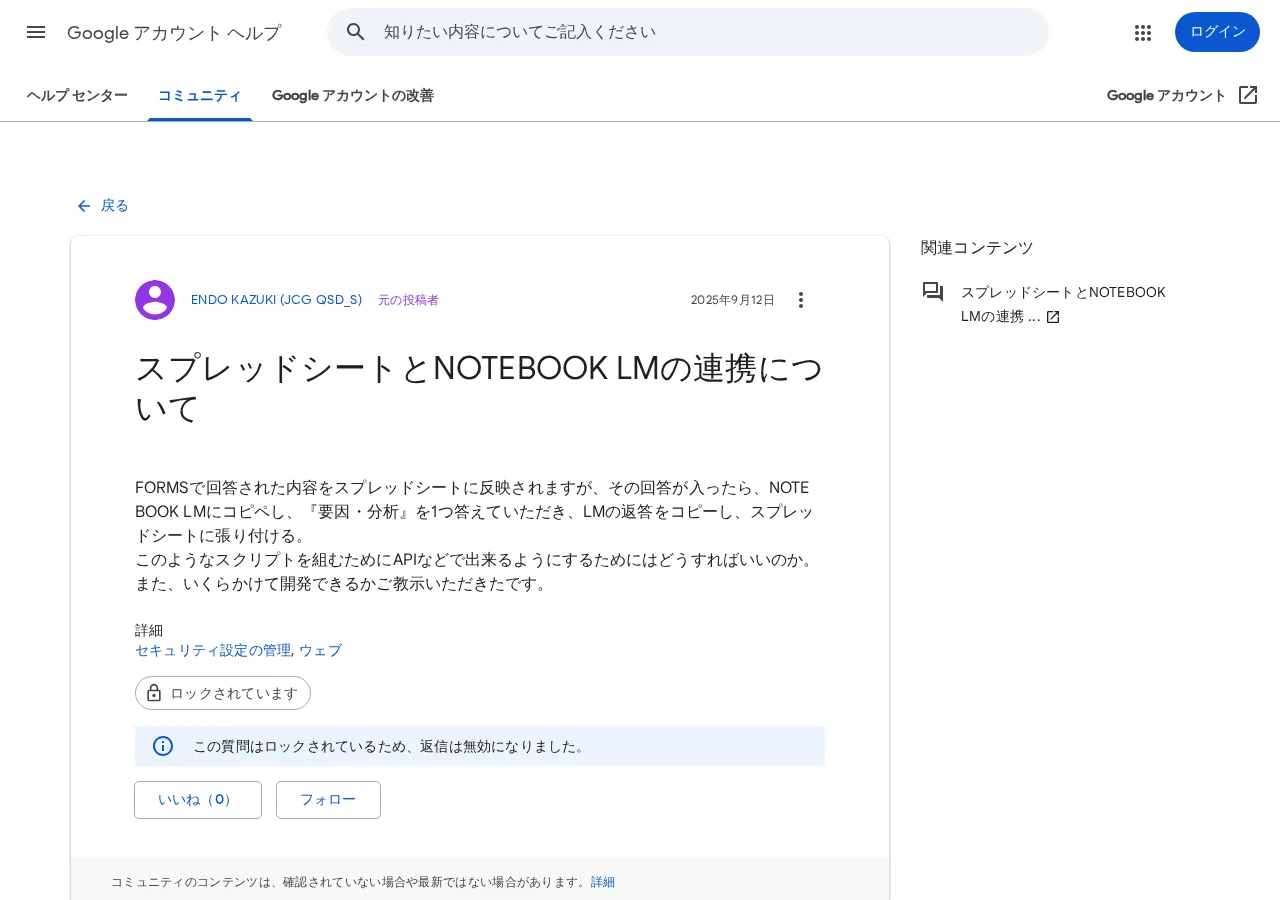
Task: Click the 2025年9月12日 post date
Action: click(x=733, y=300)
